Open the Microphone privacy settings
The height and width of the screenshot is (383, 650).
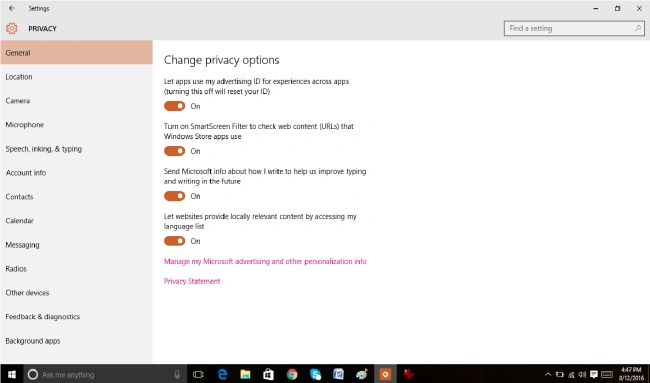[x=76, y=125]
